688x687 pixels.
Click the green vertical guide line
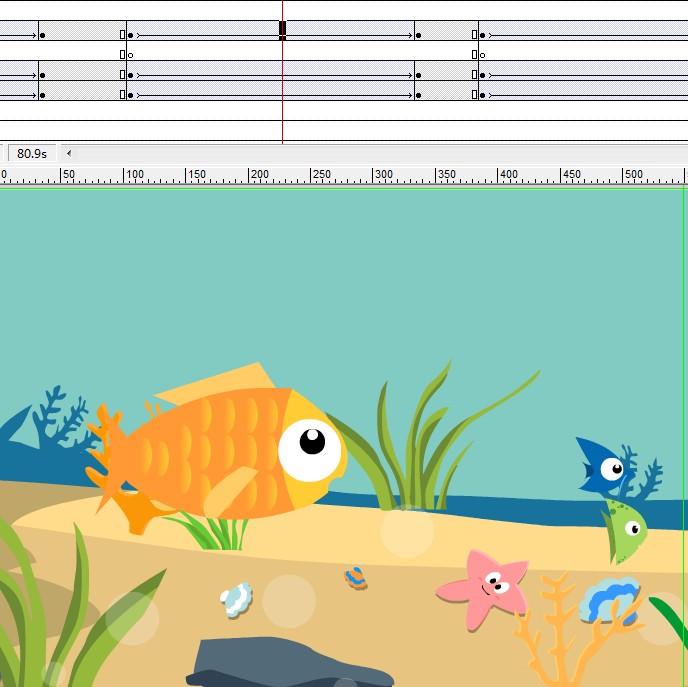tap(683, 400)
